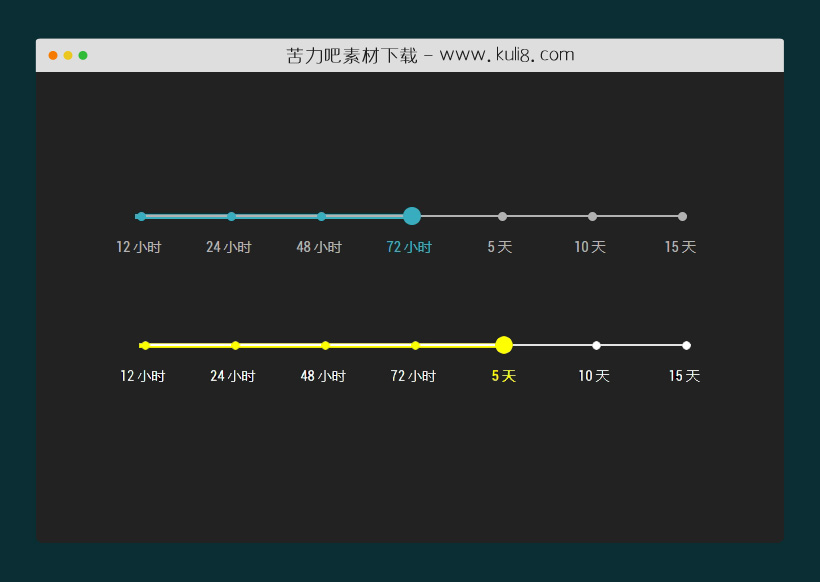Screen dimensions: 820x582
Task: Pick the 10天 dot on the lower slider
Action: [596, 345]
